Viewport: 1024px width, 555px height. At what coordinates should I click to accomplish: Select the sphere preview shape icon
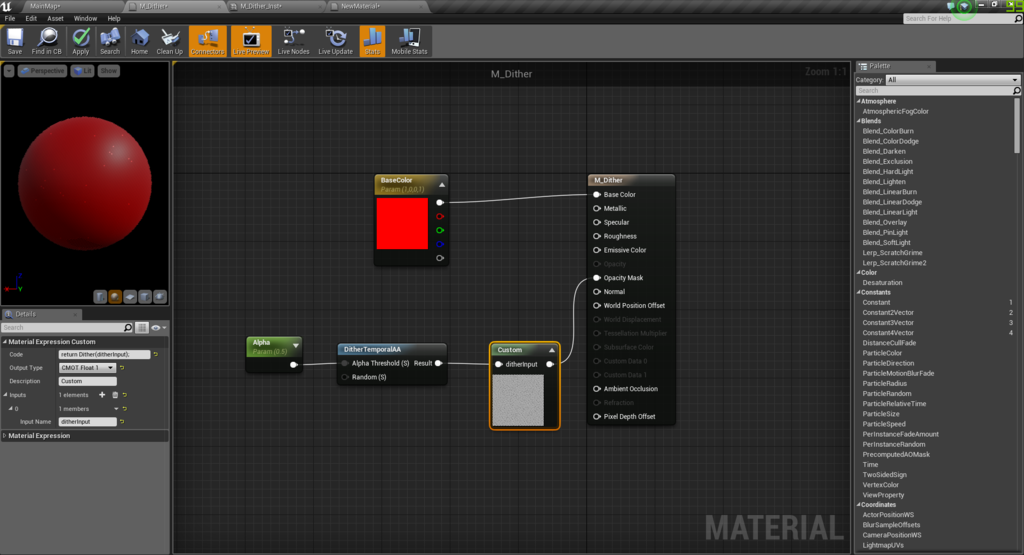[x=115, y=297]
